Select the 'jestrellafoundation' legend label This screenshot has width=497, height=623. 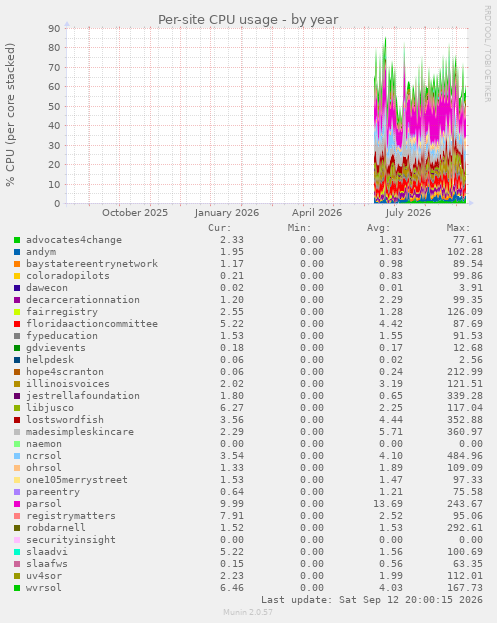[83, 396]
